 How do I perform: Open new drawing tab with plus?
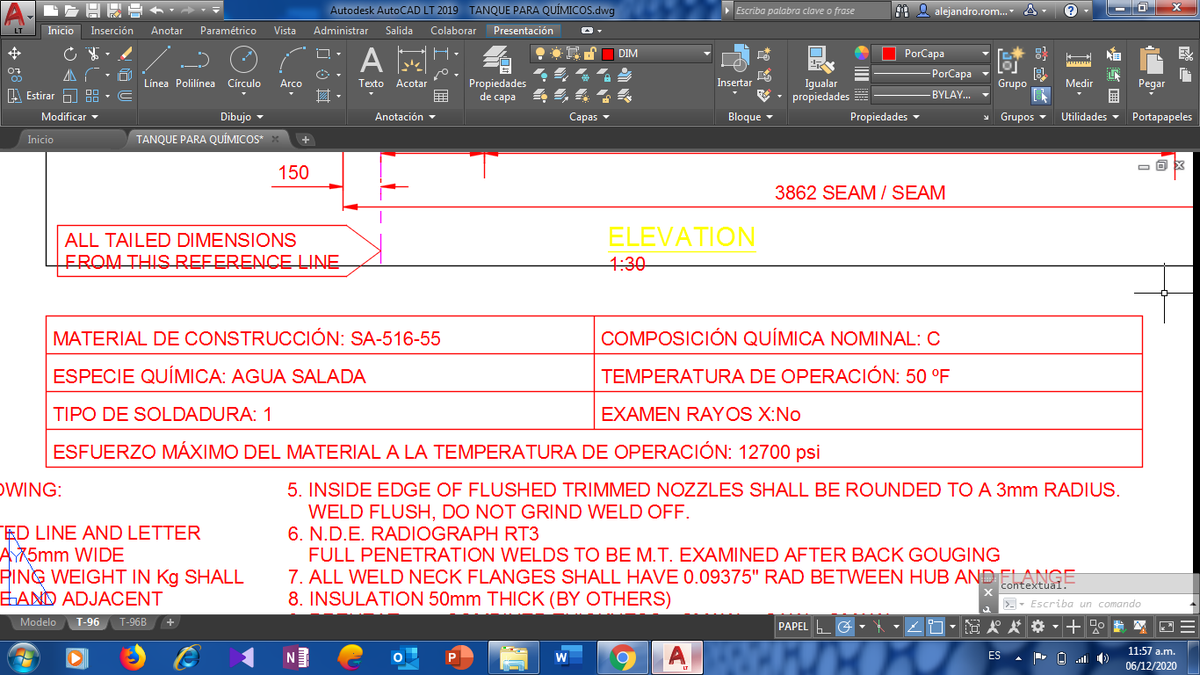[x=305, y=139]
